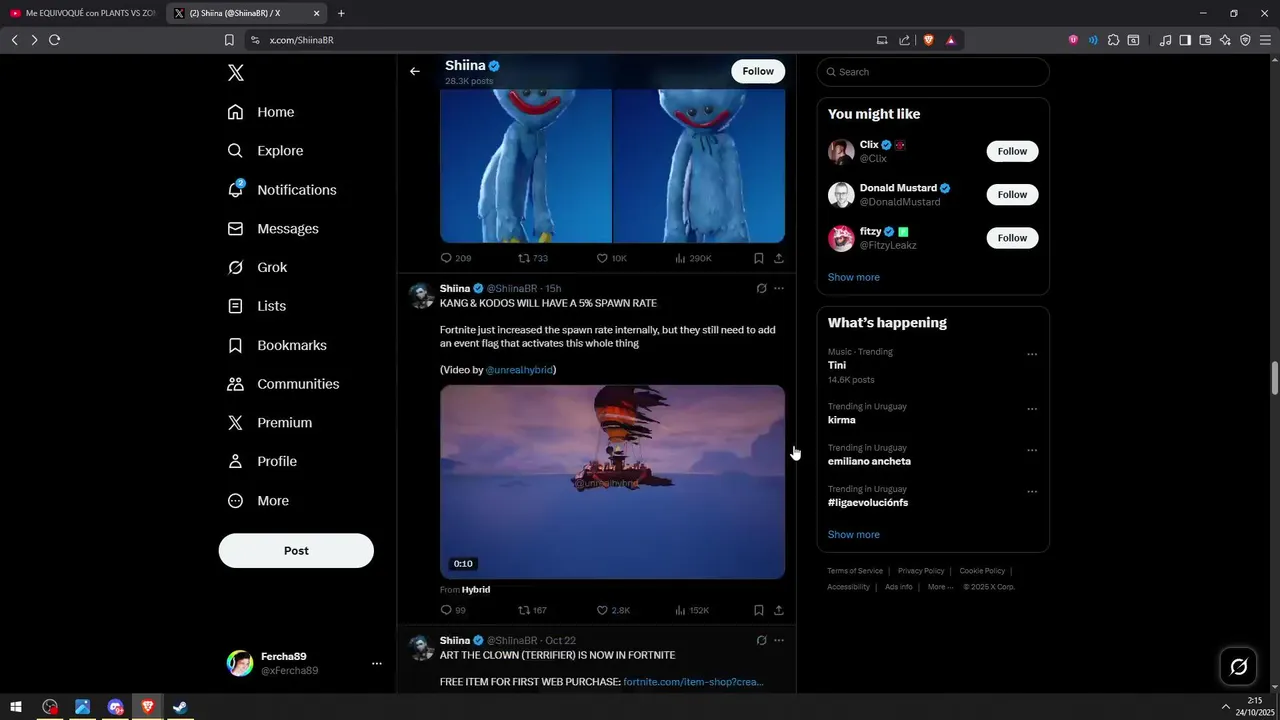Open Brave Shields lion icon
This screenshot has width=1280, height=720.
click(928, 40)
